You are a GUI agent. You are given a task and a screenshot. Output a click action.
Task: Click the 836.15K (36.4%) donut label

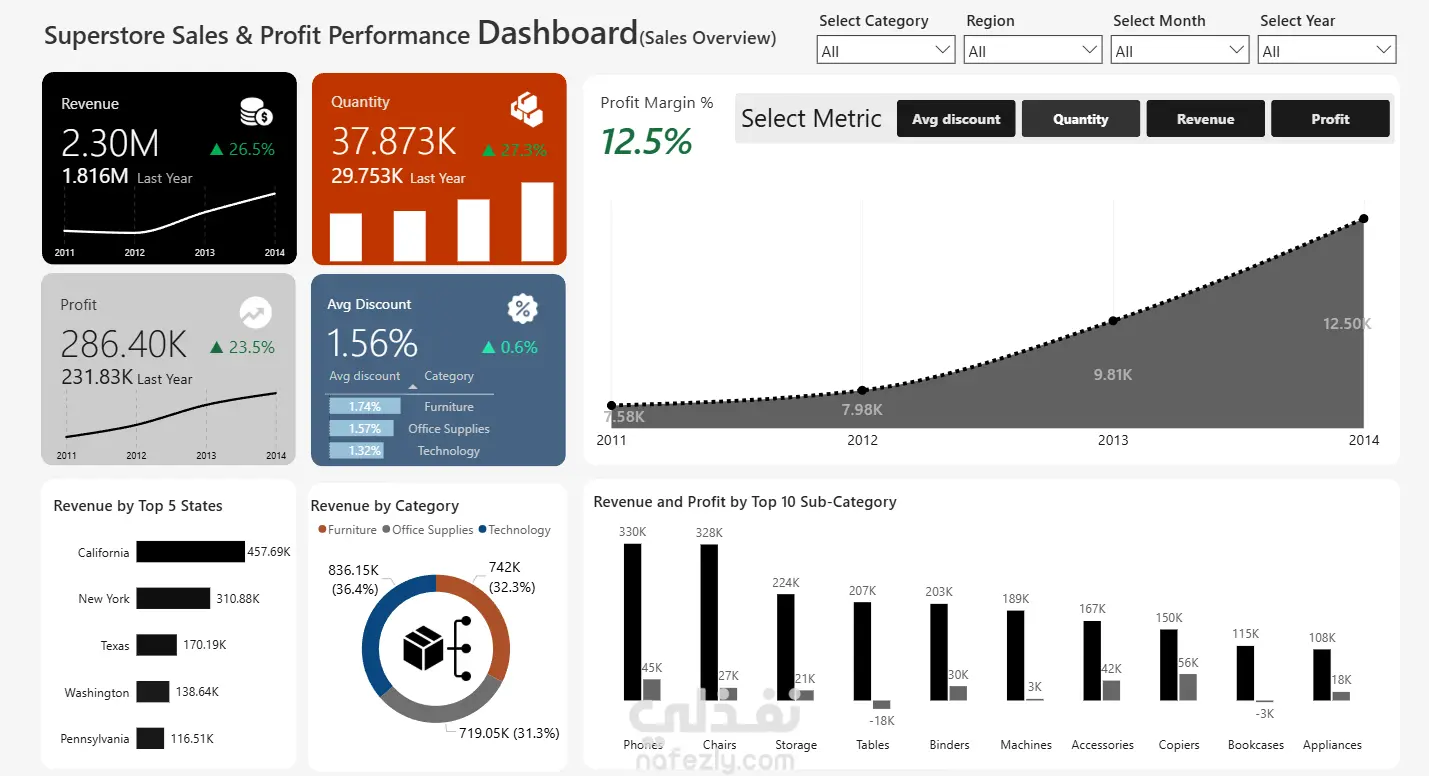coord(354,579)
